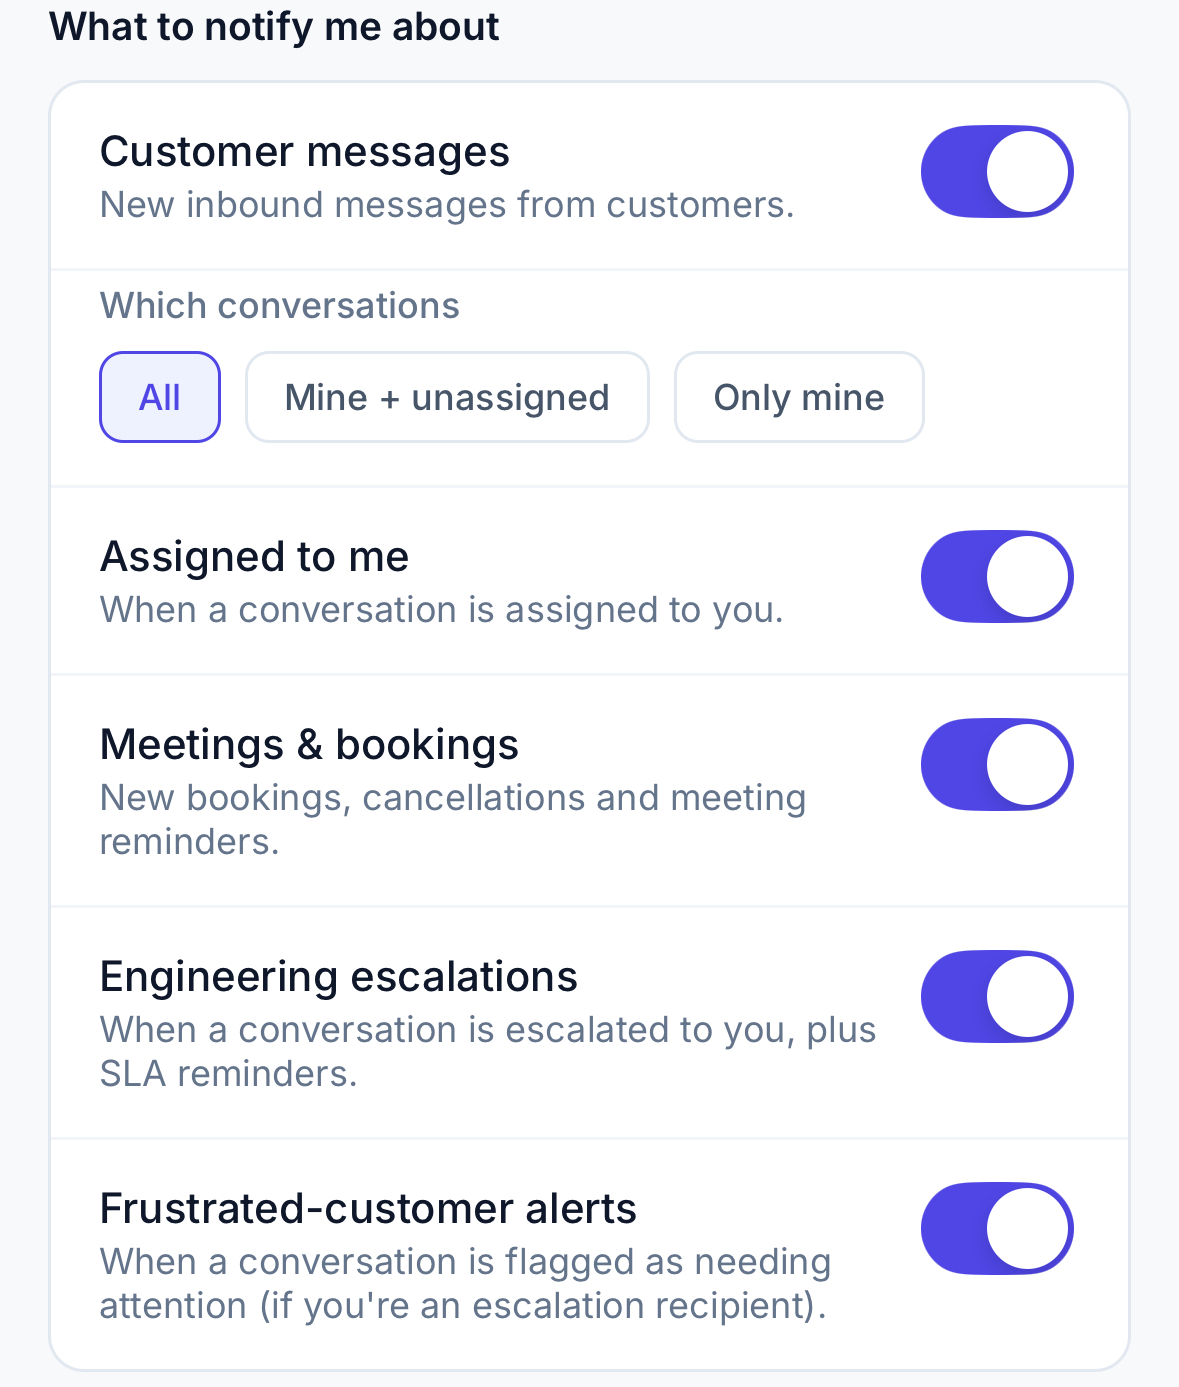Choose Mine + unassigned conversations
Viewport: 1179px width, 1387px height.
click(447, 397)
